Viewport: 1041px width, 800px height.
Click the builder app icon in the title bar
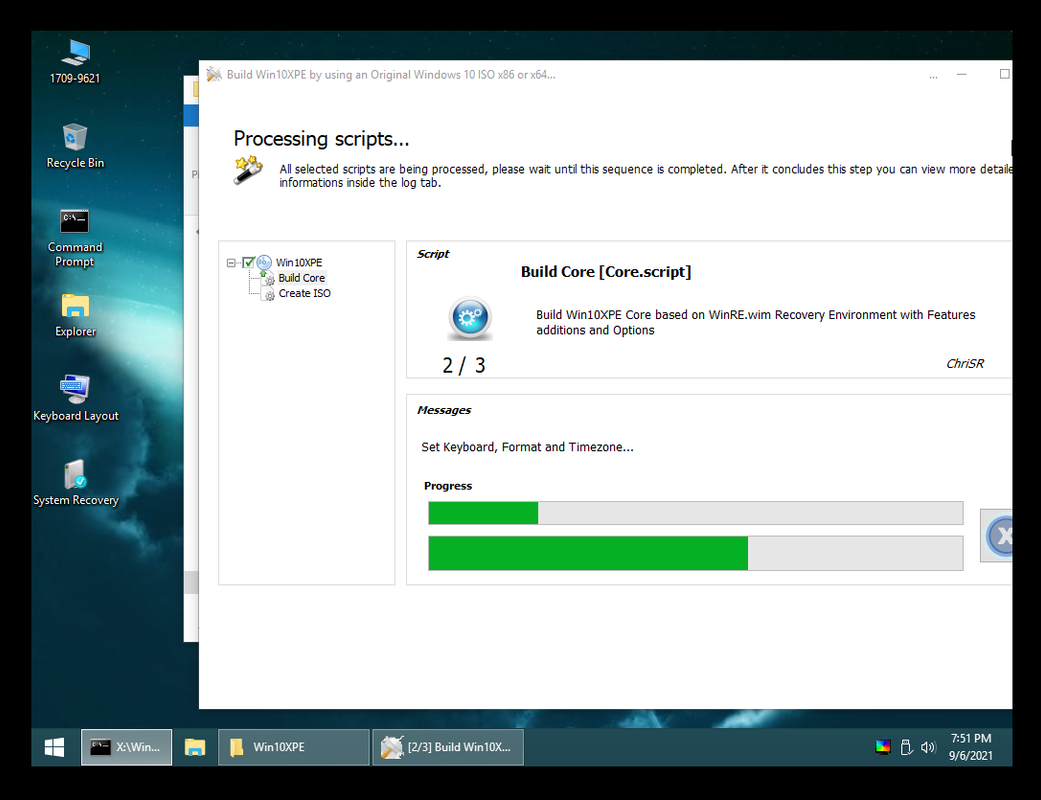pos(214,74)
